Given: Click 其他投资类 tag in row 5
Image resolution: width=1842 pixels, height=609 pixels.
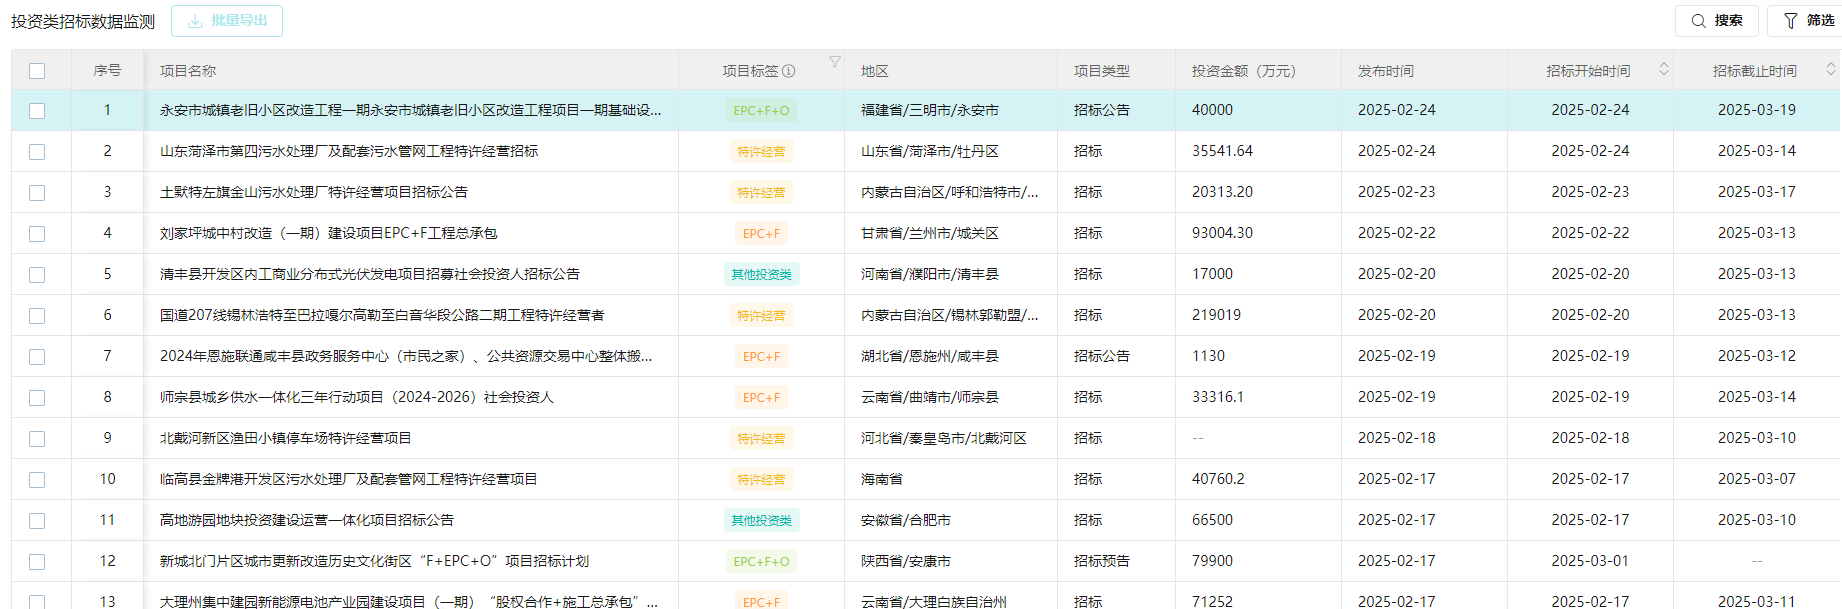Looking at the screenshot, I should pos(761,275).
